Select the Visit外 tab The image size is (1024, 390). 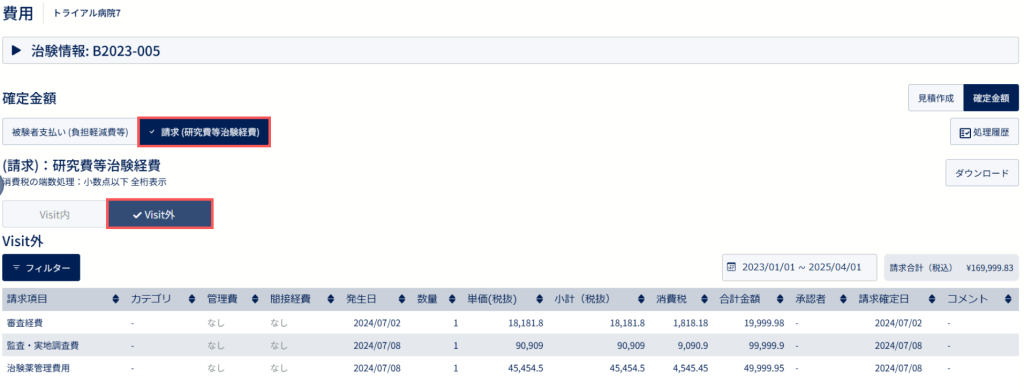coord(160,214)
